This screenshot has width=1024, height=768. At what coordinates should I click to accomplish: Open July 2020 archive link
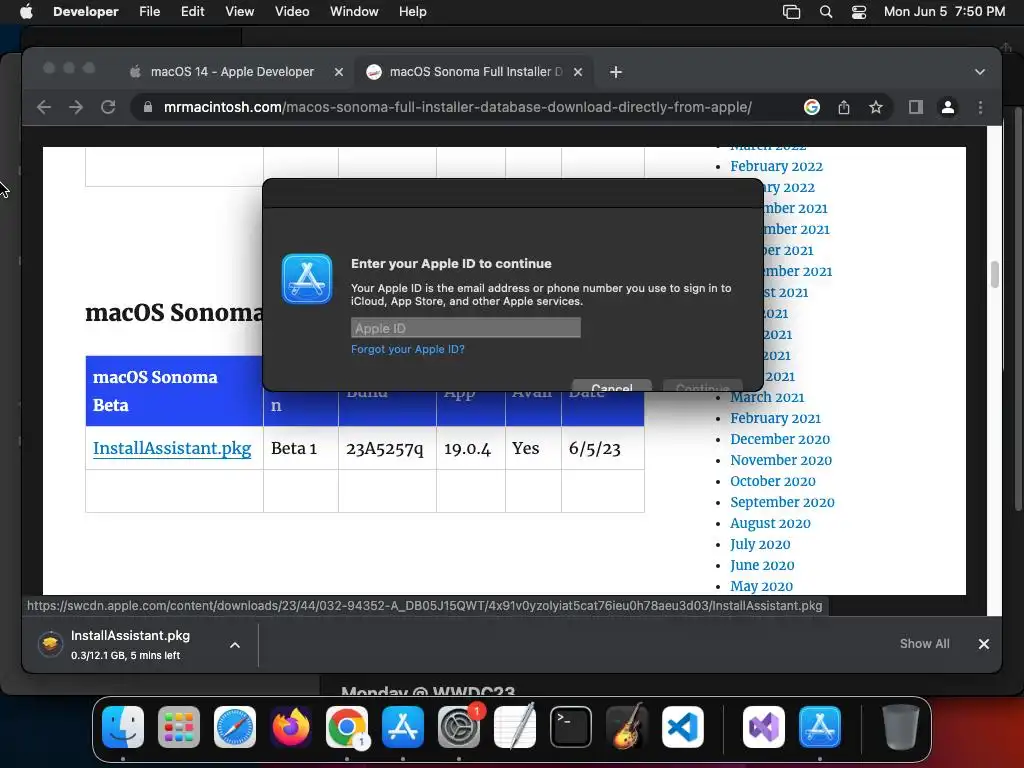click(760, 544)
